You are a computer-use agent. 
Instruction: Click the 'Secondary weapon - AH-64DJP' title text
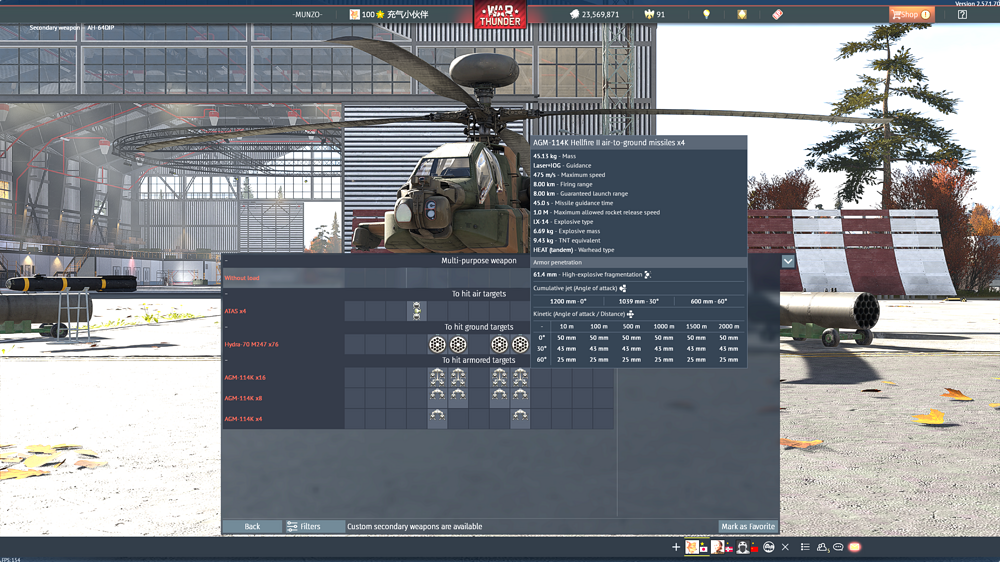[71, 28]
